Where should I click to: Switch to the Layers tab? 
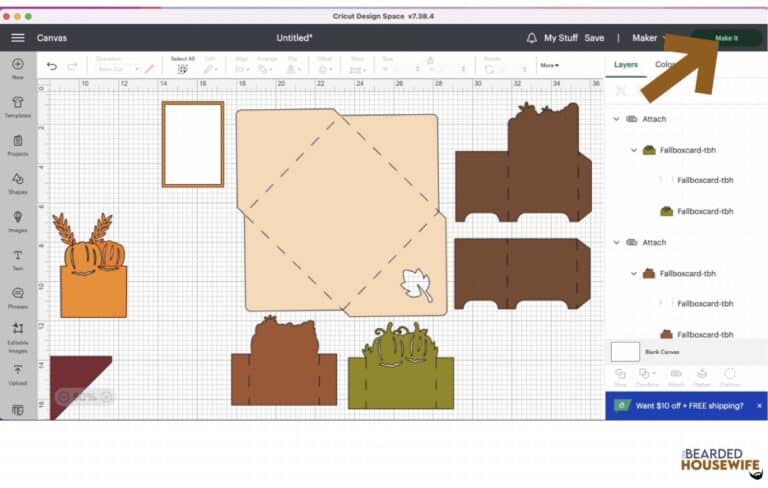[626, 65]
